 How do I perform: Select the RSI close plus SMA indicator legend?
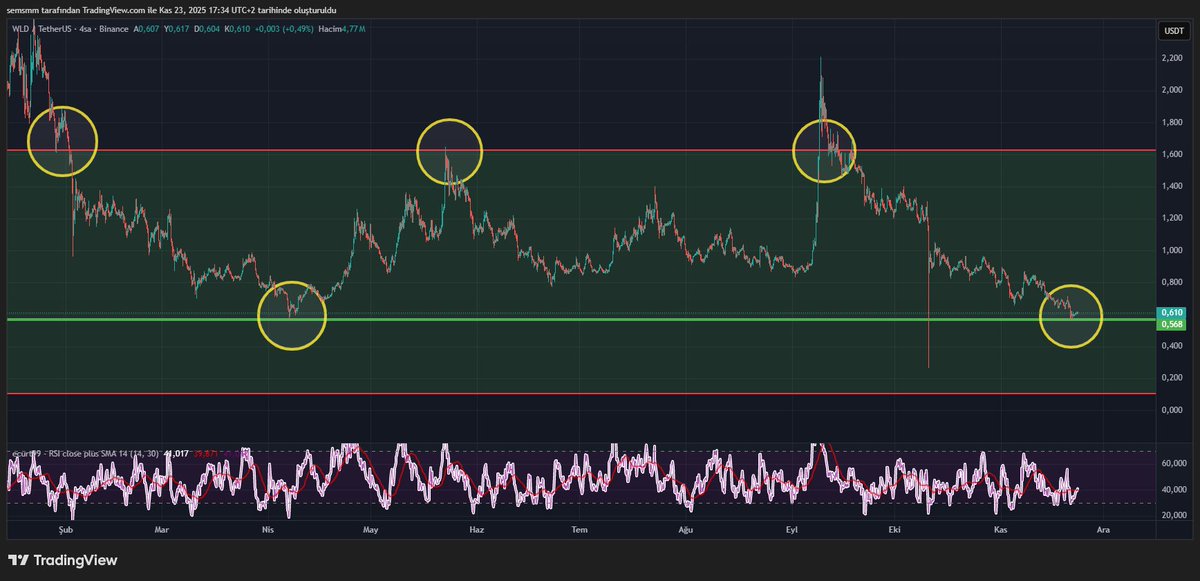tap(85, 454)
